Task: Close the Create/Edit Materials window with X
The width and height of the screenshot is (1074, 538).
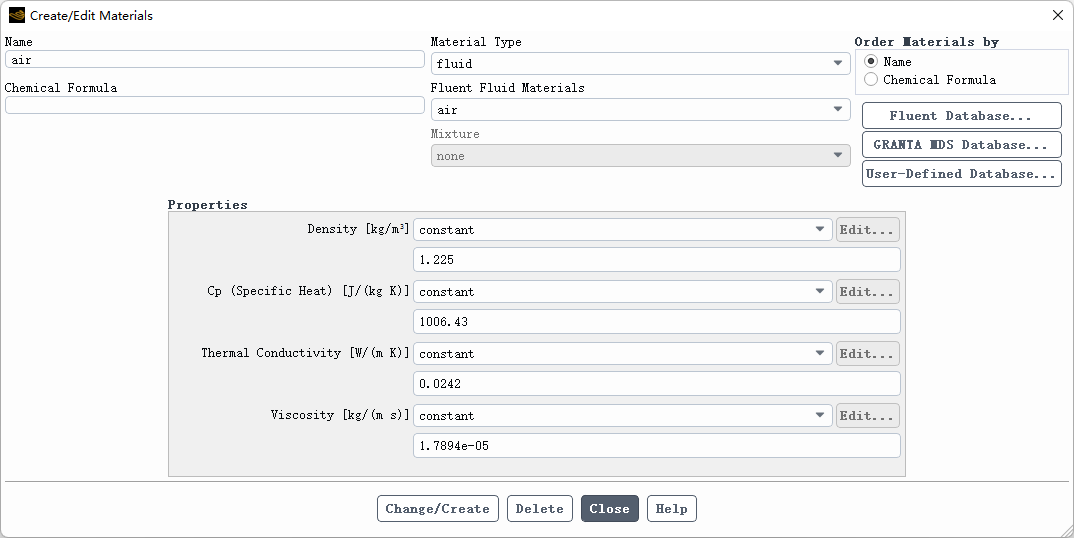Action: pyautogui.click(x=1058, y=15)
